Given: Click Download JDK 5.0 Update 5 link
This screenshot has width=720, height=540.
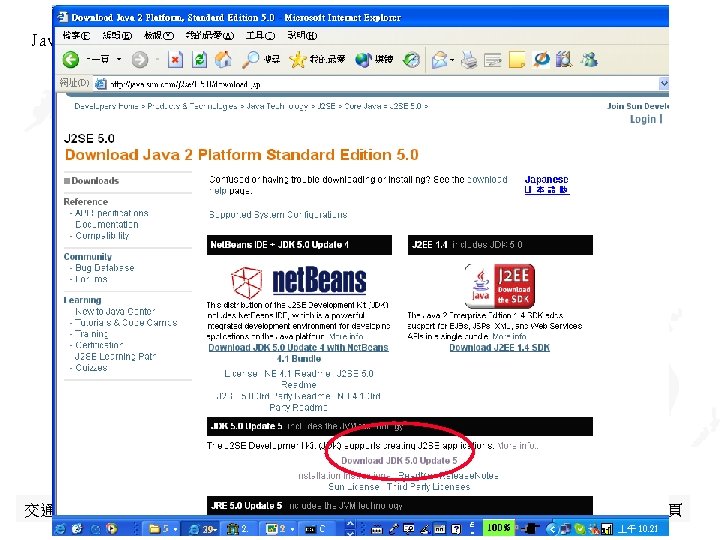Looking at the screenshot, I should tap(399, 460).
